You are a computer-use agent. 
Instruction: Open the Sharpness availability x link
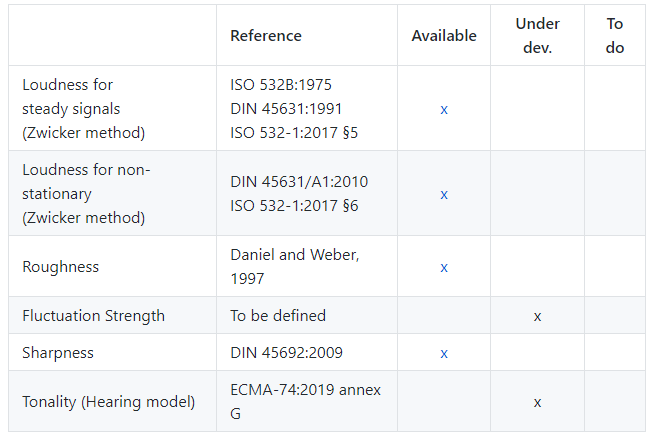[444, 354]
